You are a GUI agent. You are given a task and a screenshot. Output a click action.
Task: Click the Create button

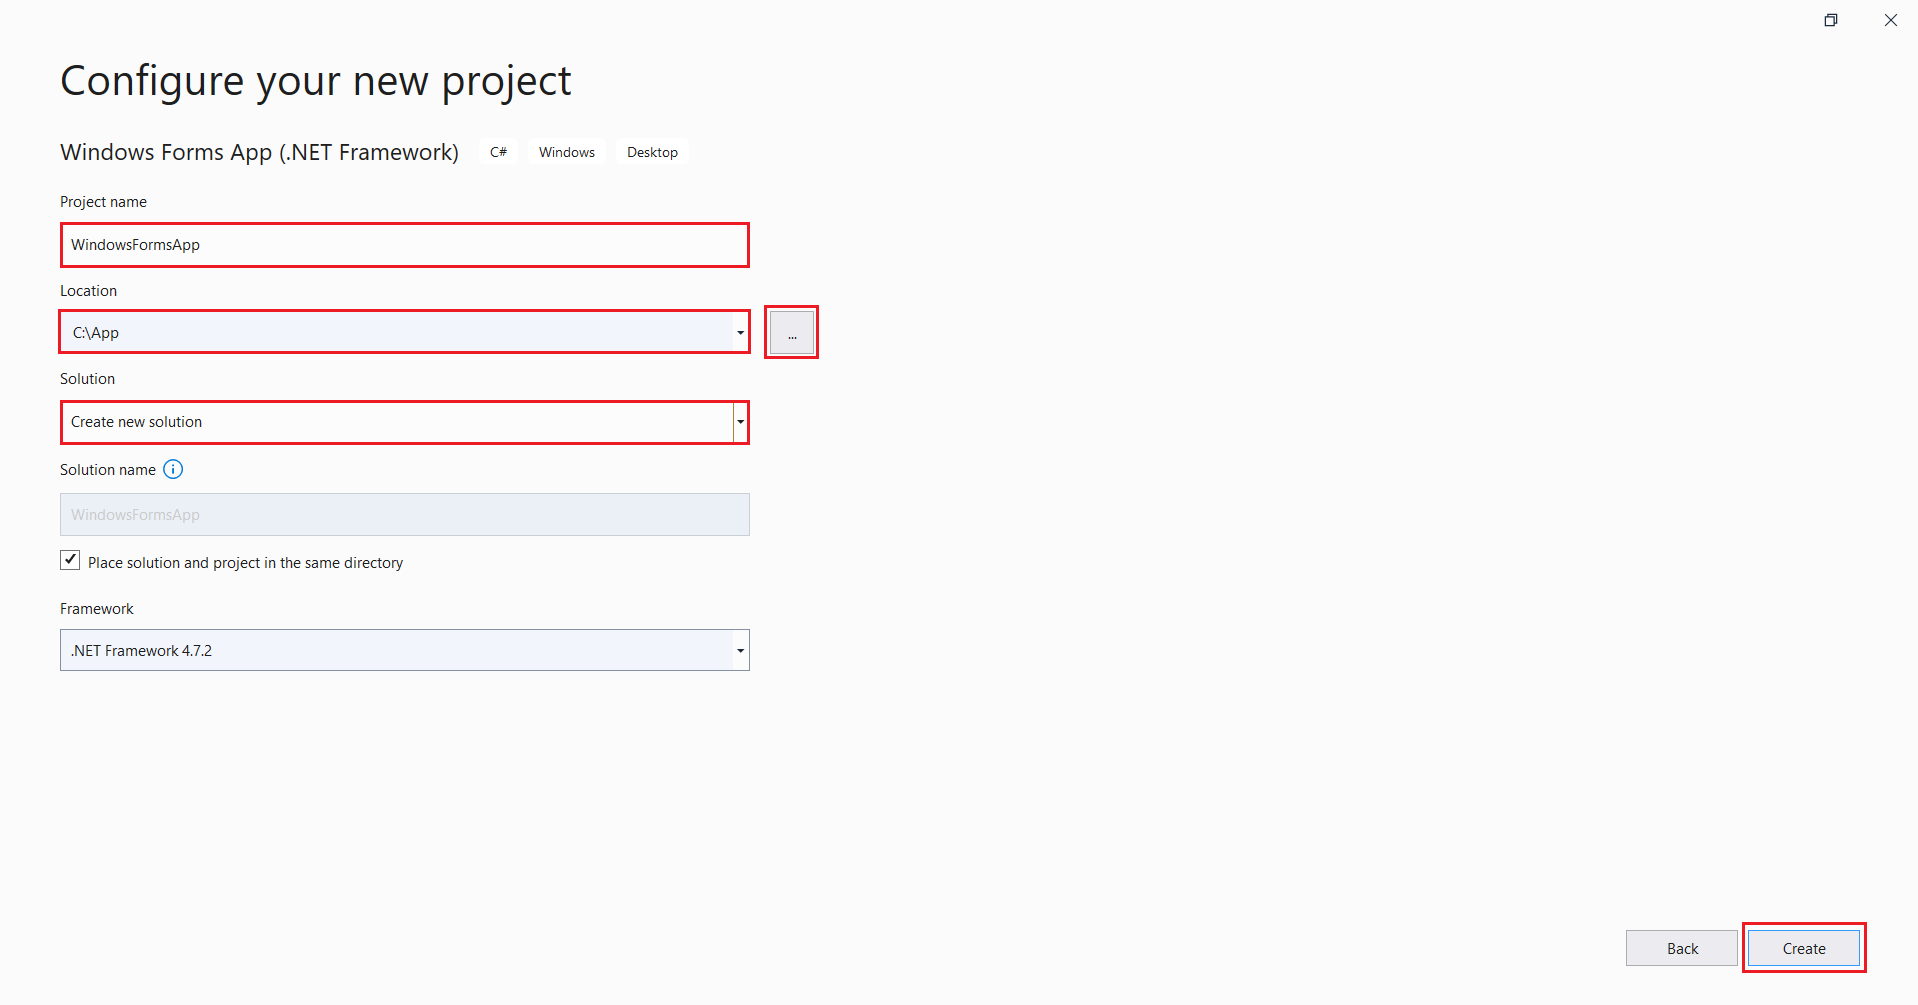[x=1803, y=948]
